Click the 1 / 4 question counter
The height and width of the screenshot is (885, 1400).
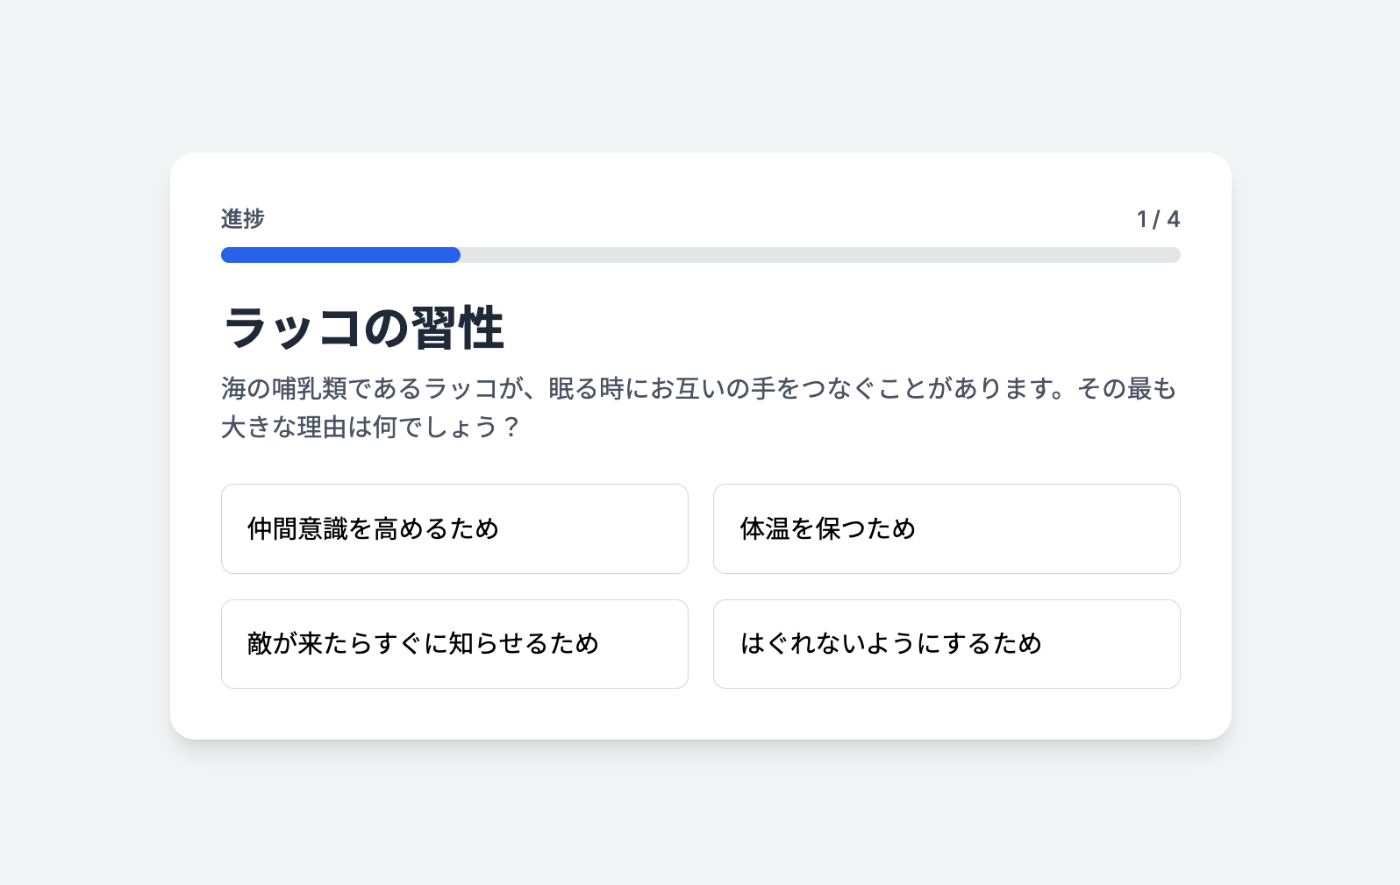click(x=1158, y=219)
